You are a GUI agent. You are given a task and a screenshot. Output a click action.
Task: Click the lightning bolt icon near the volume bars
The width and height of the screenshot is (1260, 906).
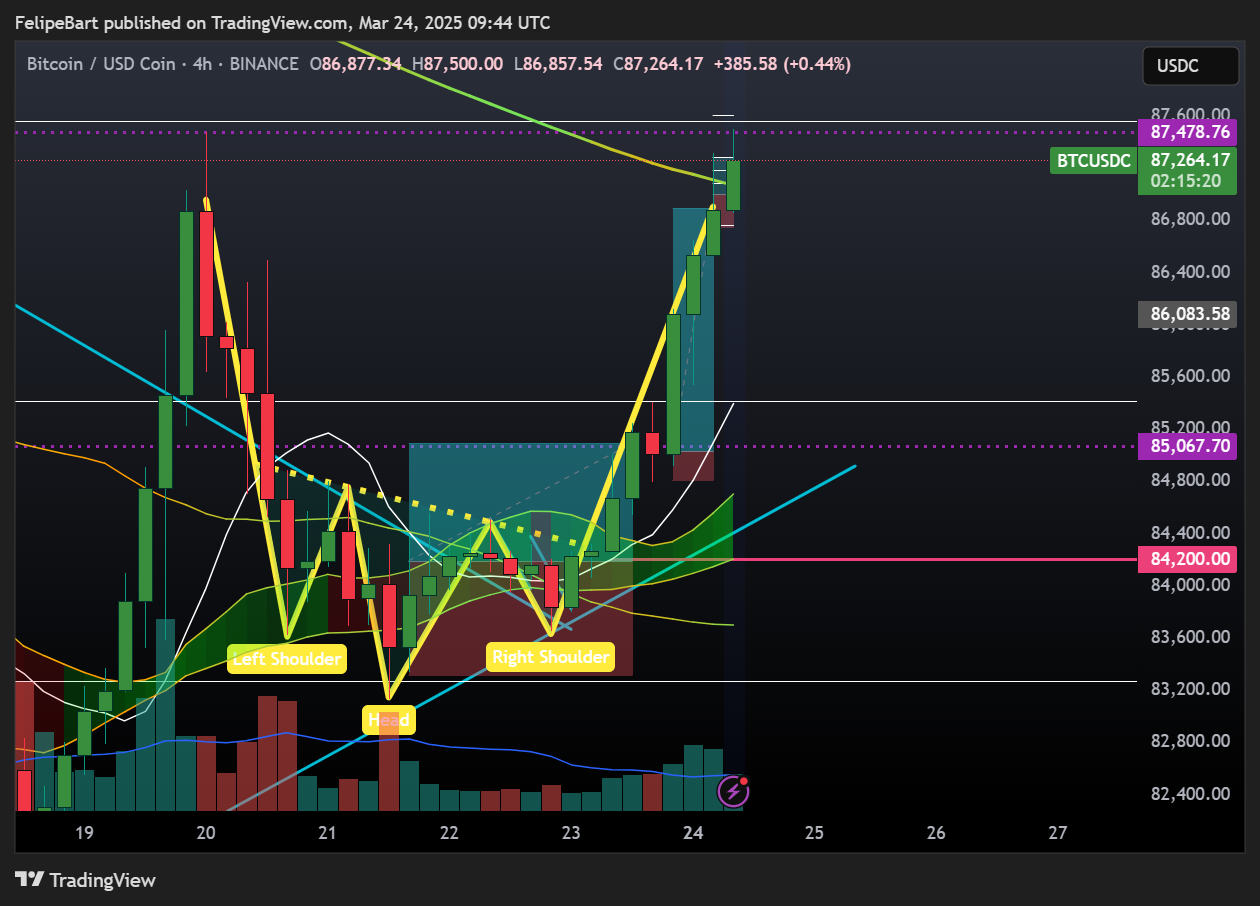pos(733,791)
